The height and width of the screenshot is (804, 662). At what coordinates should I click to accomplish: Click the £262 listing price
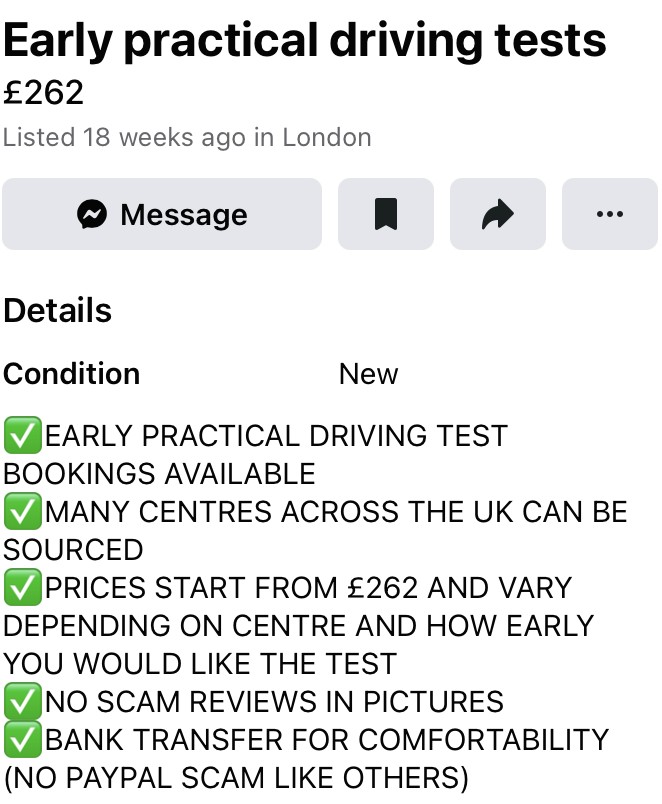[x=44, y=93]
